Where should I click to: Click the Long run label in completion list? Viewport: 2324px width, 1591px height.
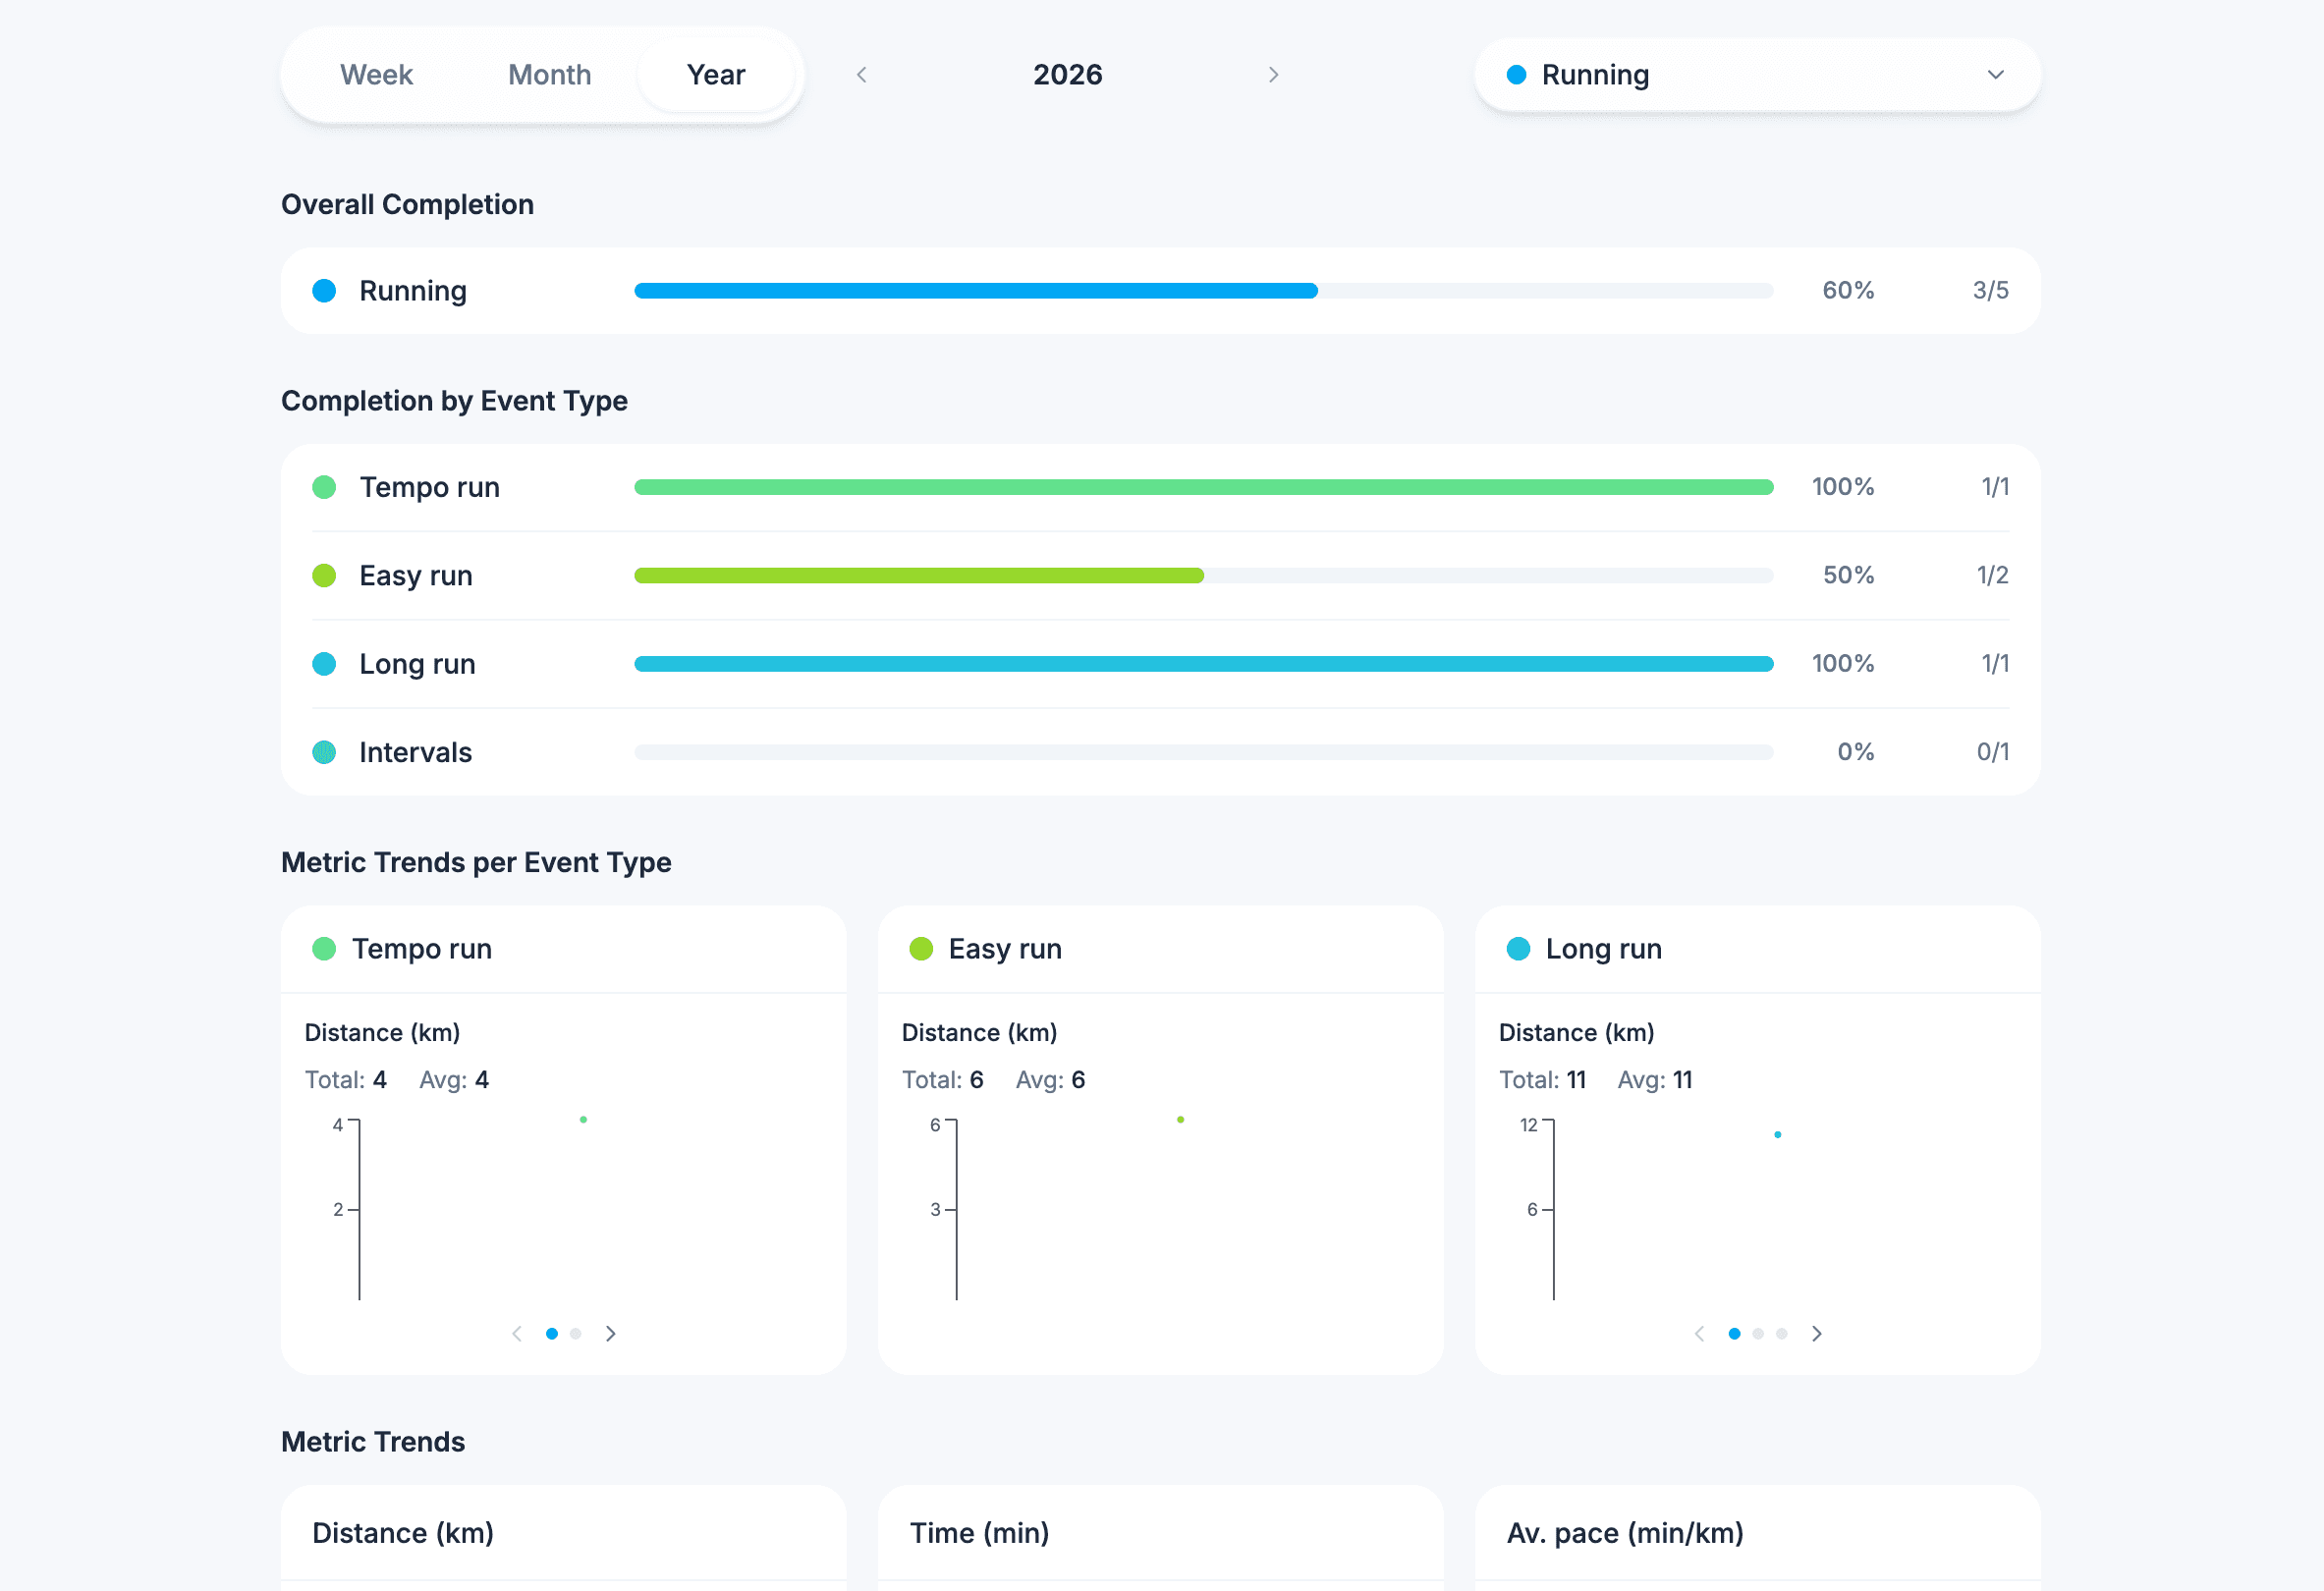(x=417, y=664)
